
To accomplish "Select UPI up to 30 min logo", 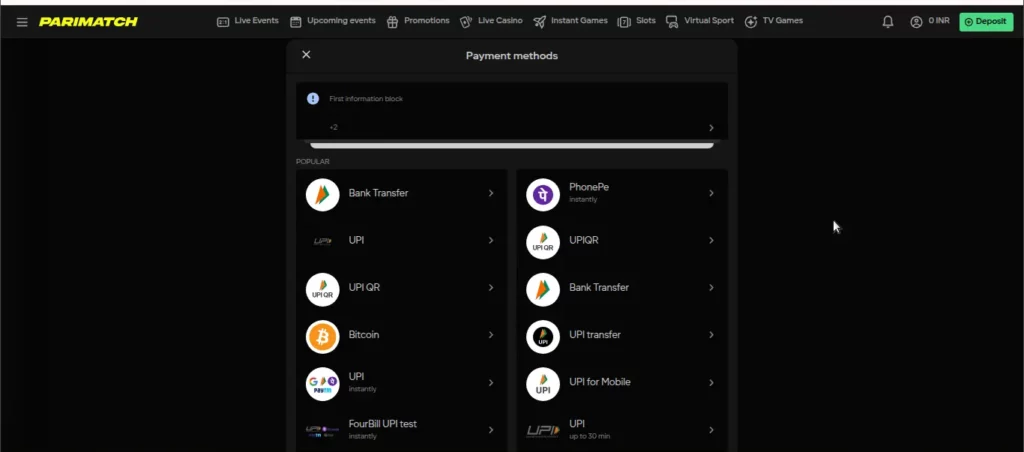I will click(x=543, y=430).
